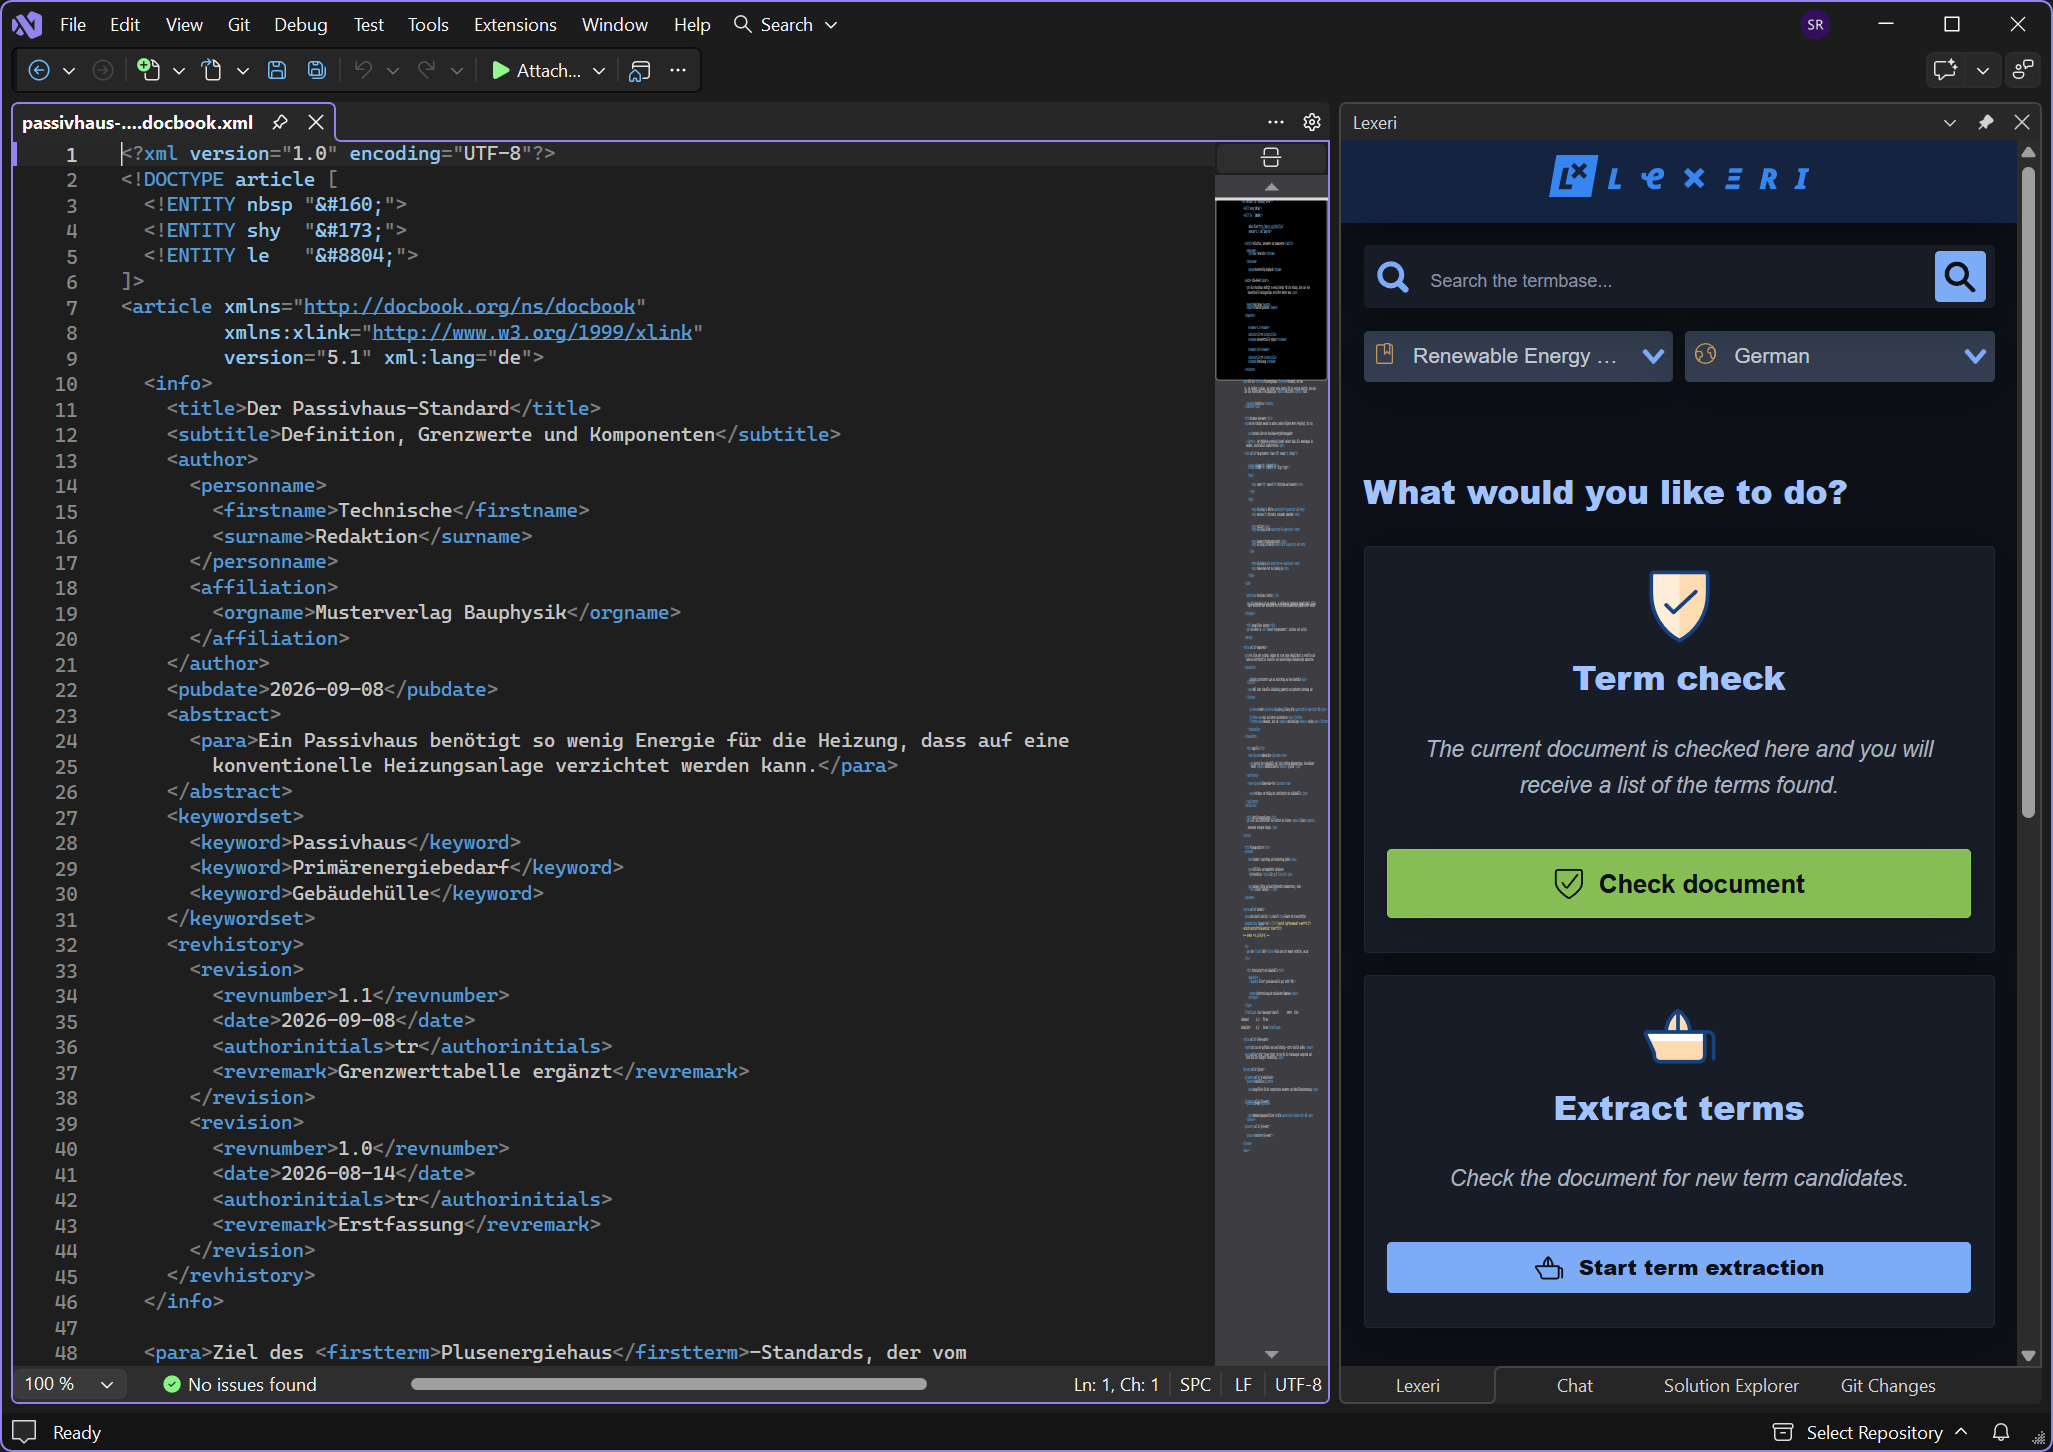Click the UTF-8 encoding indicator
2053x1452 pixels.
1297,1384
